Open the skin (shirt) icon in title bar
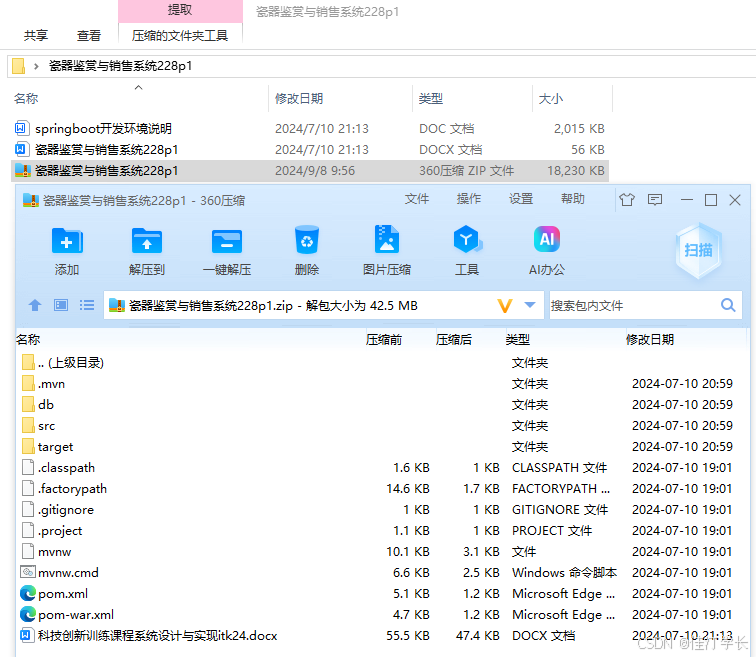The width and height of the screenshot is (756, 657). click(627, 200)
